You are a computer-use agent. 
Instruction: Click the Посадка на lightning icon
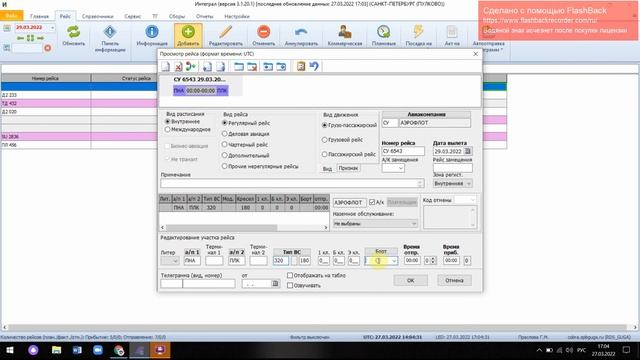coord(418,32)
